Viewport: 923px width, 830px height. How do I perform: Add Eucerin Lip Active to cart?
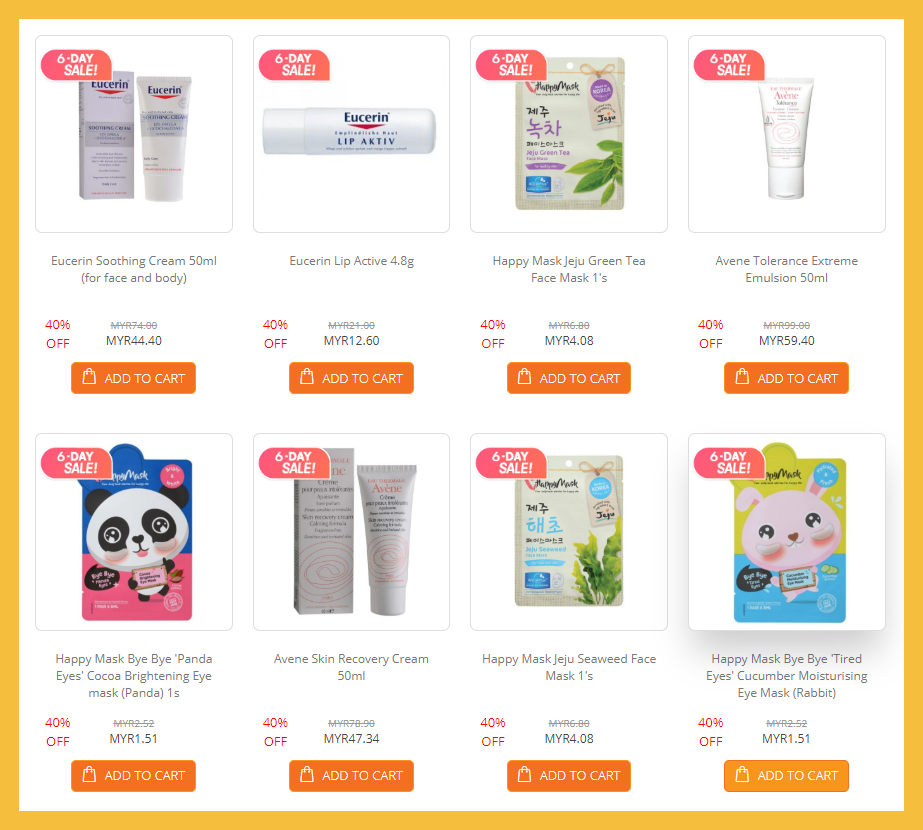(x=351, y=378)
